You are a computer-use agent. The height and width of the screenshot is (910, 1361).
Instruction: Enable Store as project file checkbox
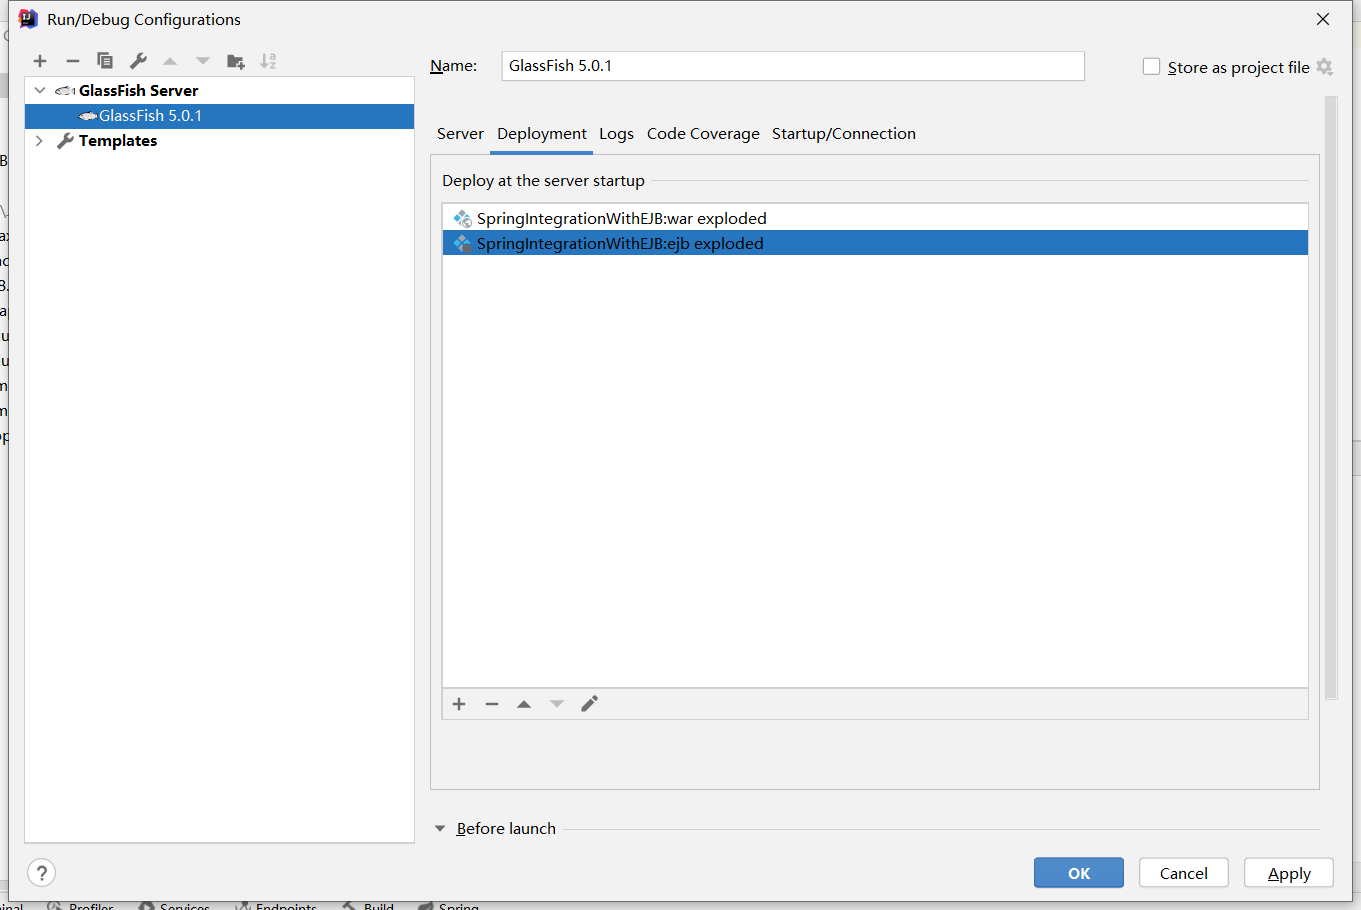pyautogui.click(x=1152, y=67)
